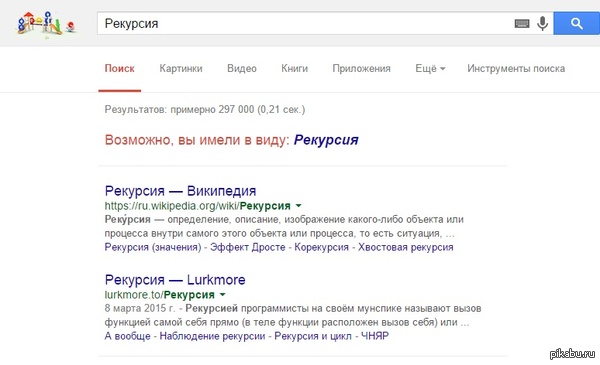This screenshot has height=365, width=600.
Task: Open the Рекурсия — Википедия result
Action: pyautogui.click(x=181, y=191)
